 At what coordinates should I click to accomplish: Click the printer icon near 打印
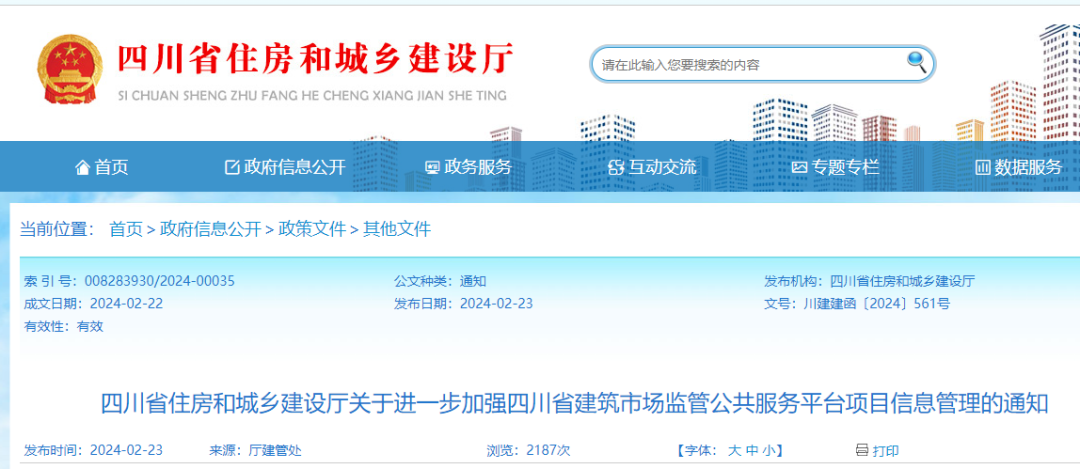click(862, 450)
